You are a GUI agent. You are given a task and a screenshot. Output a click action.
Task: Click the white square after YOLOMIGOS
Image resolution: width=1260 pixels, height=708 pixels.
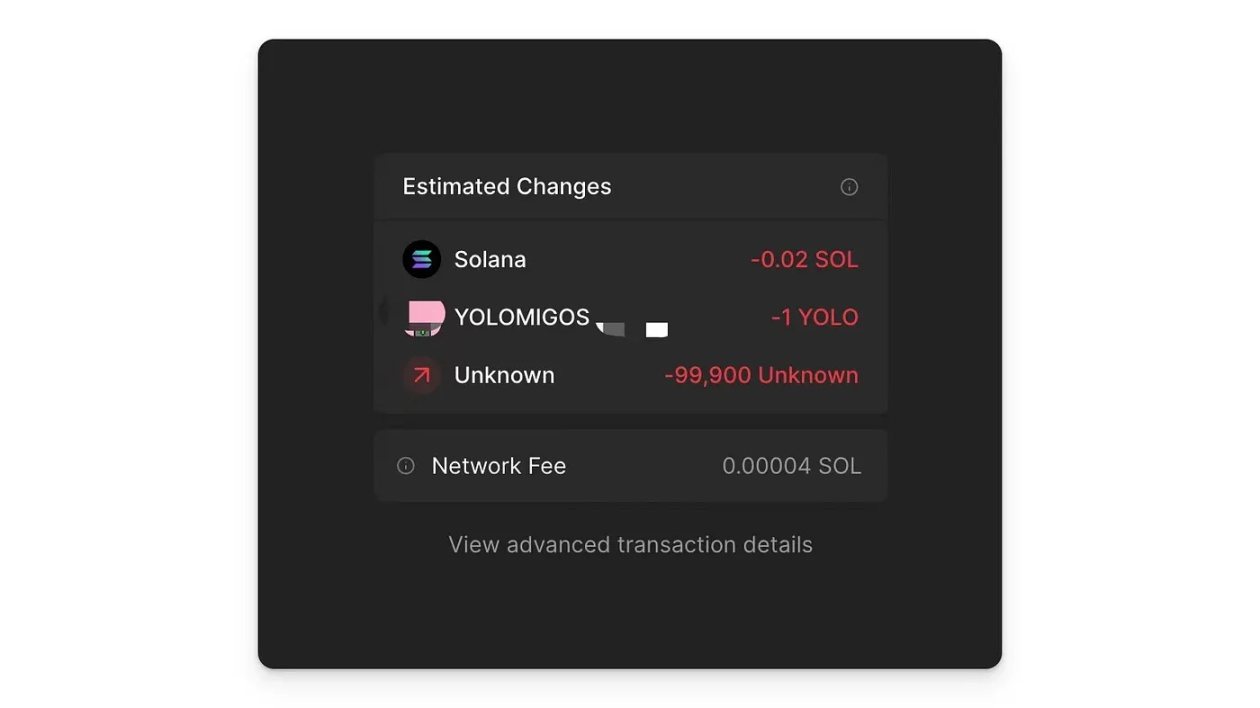pos(657,330)
